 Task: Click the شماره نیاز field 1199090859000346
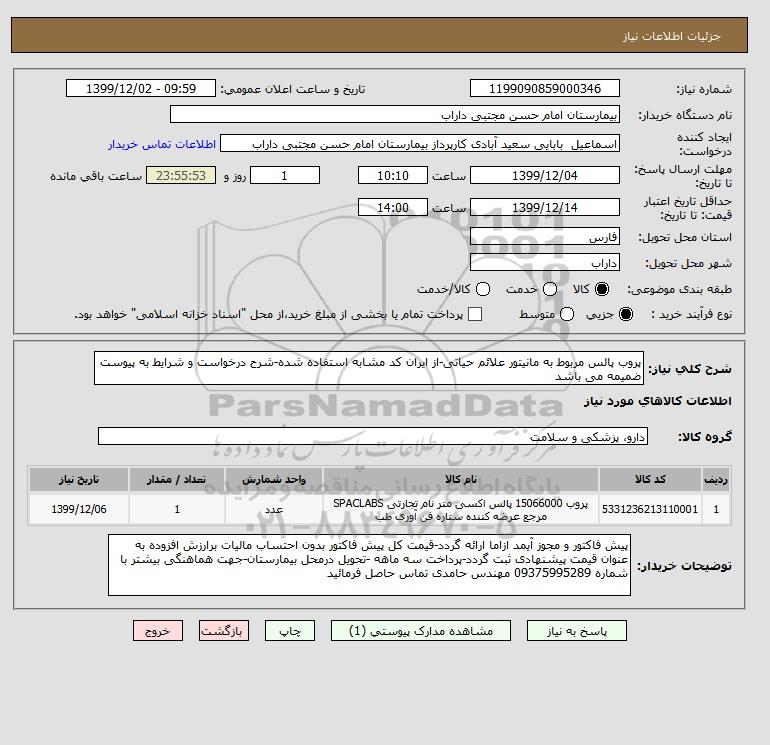pos(545,88)
